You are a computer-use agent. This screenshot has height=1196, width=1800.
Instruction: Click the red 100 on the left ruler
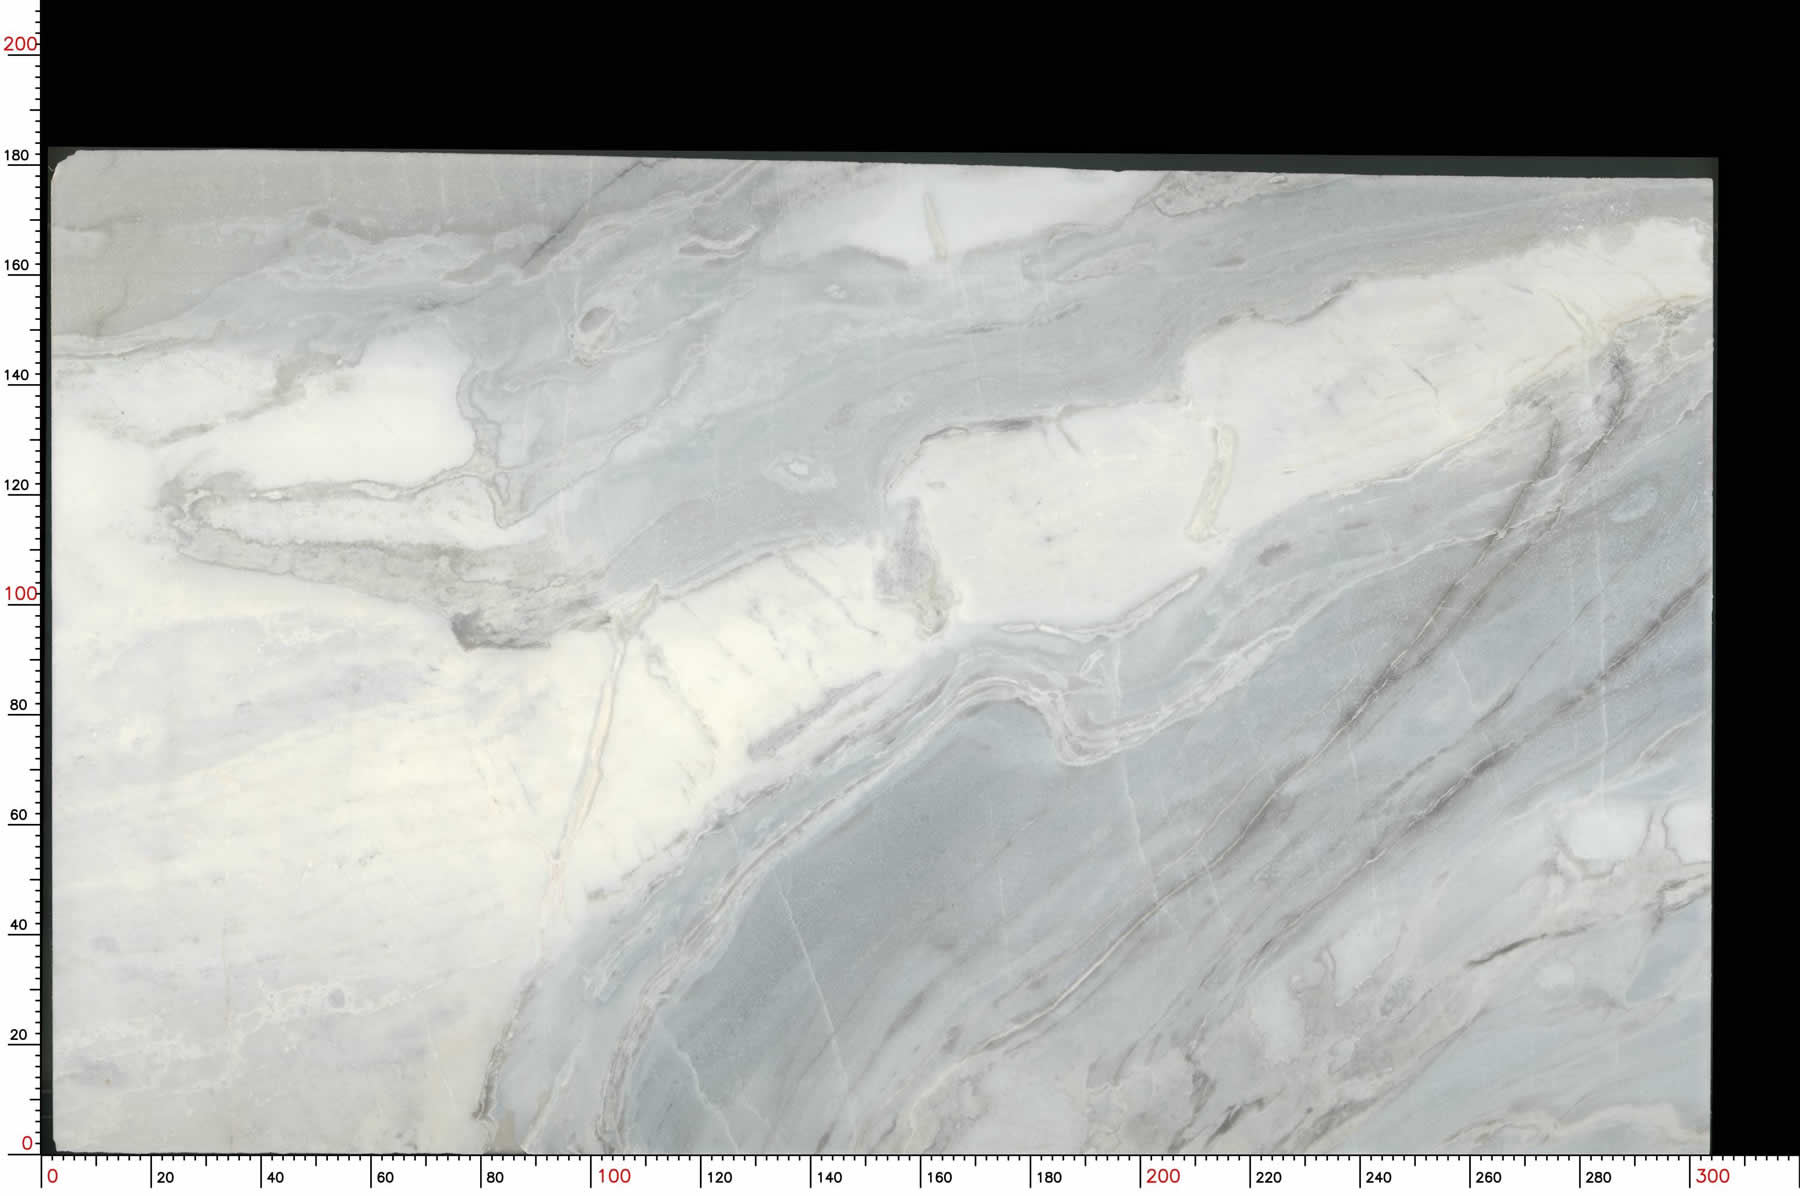(20, 594)
